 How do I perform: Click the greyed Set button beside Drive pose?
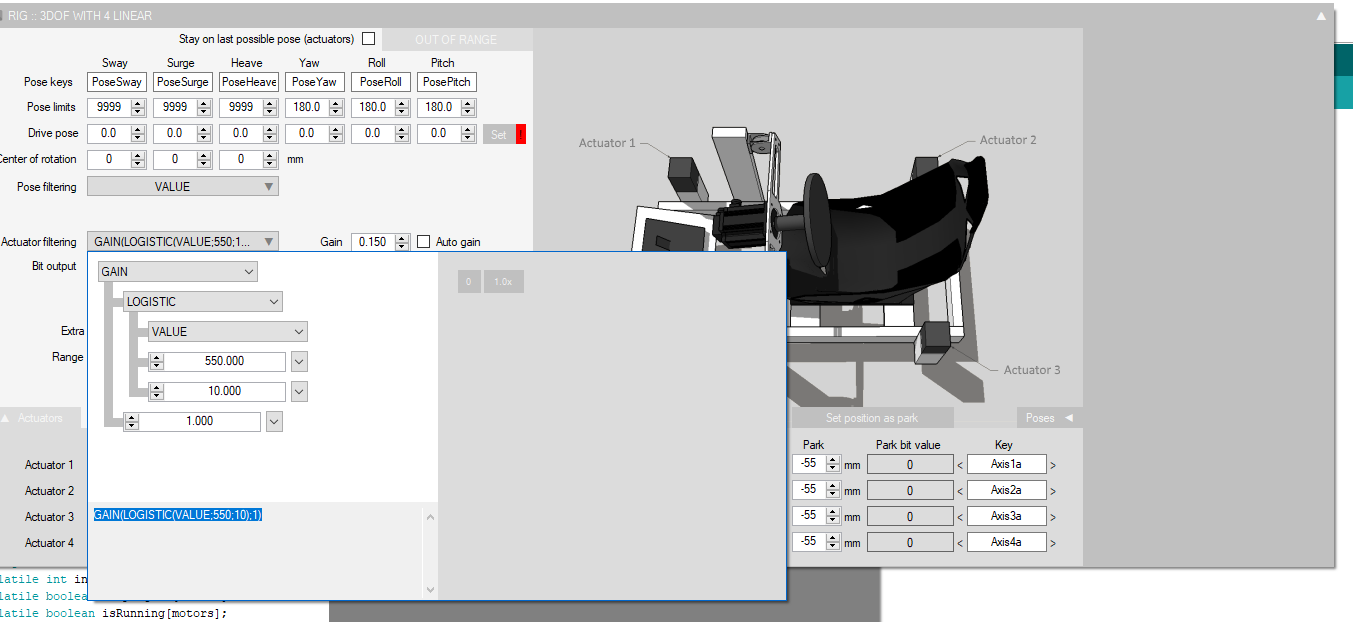pyautogui.click(x=498, y=134)
